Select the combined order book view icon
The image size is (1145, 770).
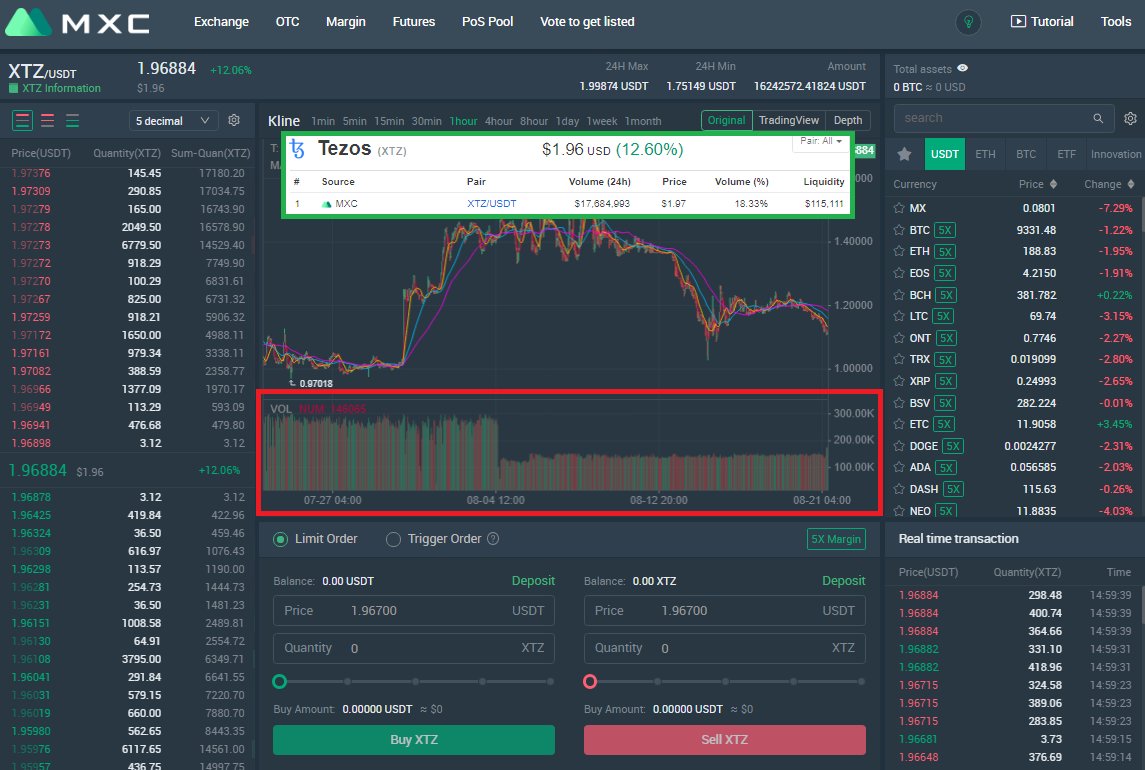coord(23,121)
